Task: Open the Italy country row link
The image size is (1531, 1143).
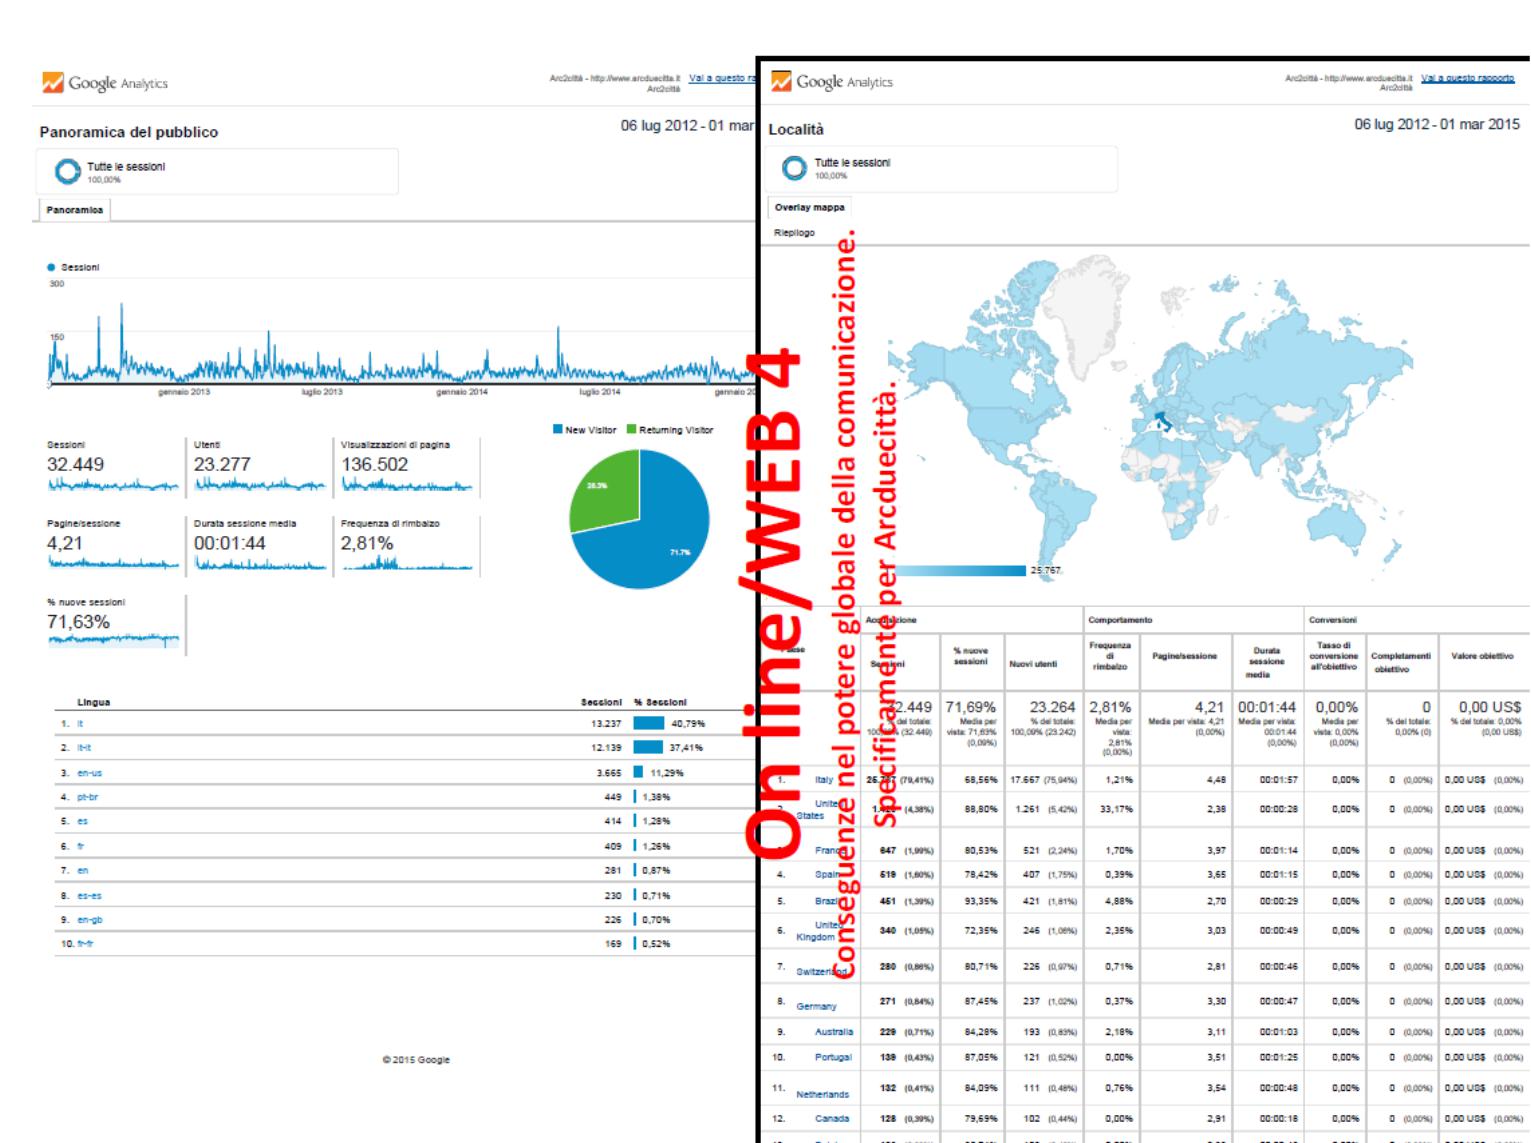Action: click(824, 779)
